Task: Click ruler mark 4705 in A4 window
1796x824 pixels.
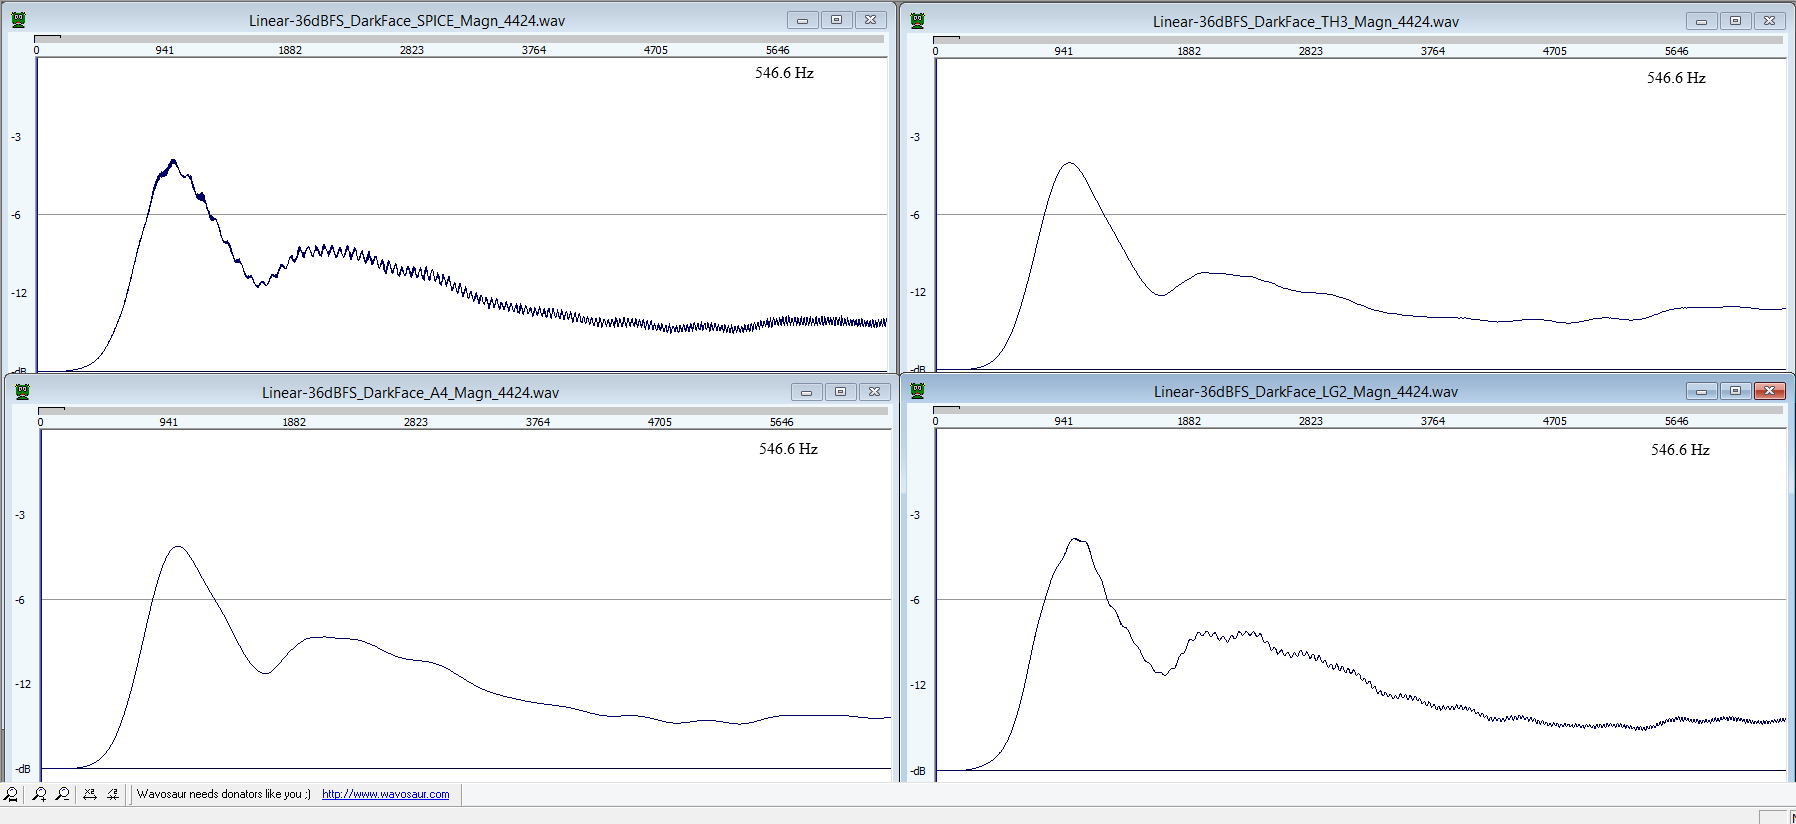Action: pyautogui.click(x=660, y=422)
